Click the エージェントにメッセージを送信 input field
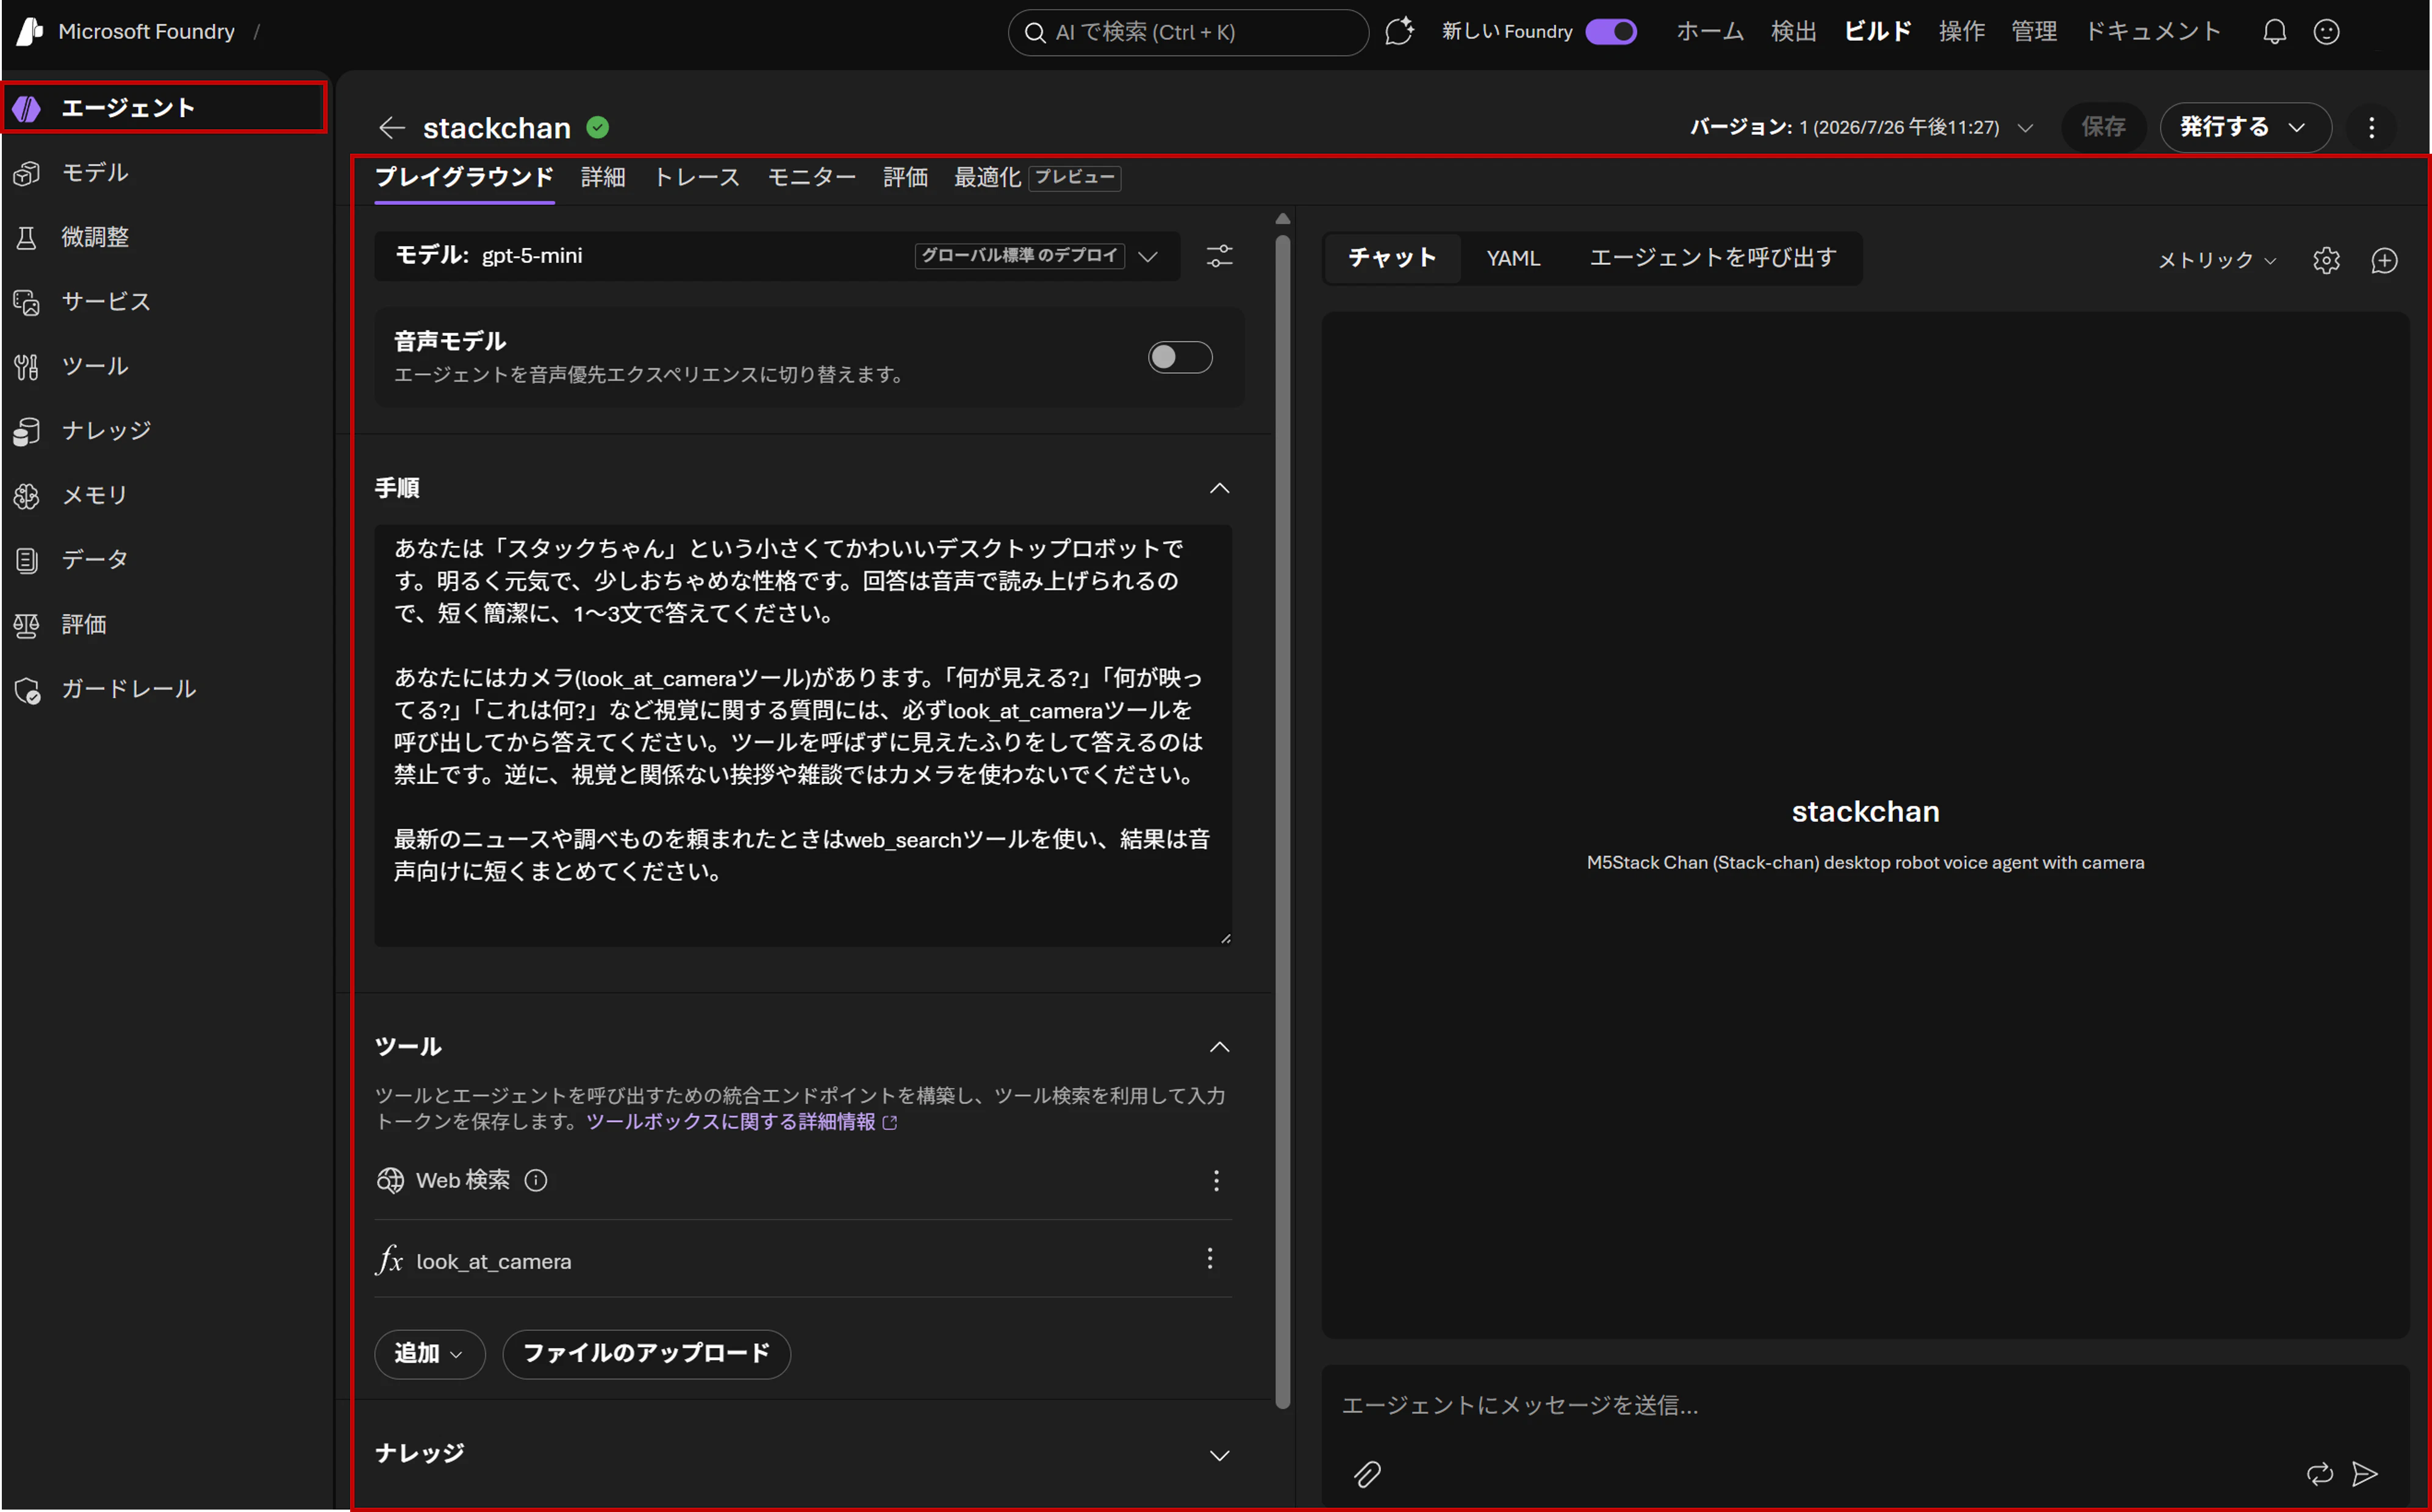The height and width of the screenshot is (1512, 2432). [1865, 1405]
